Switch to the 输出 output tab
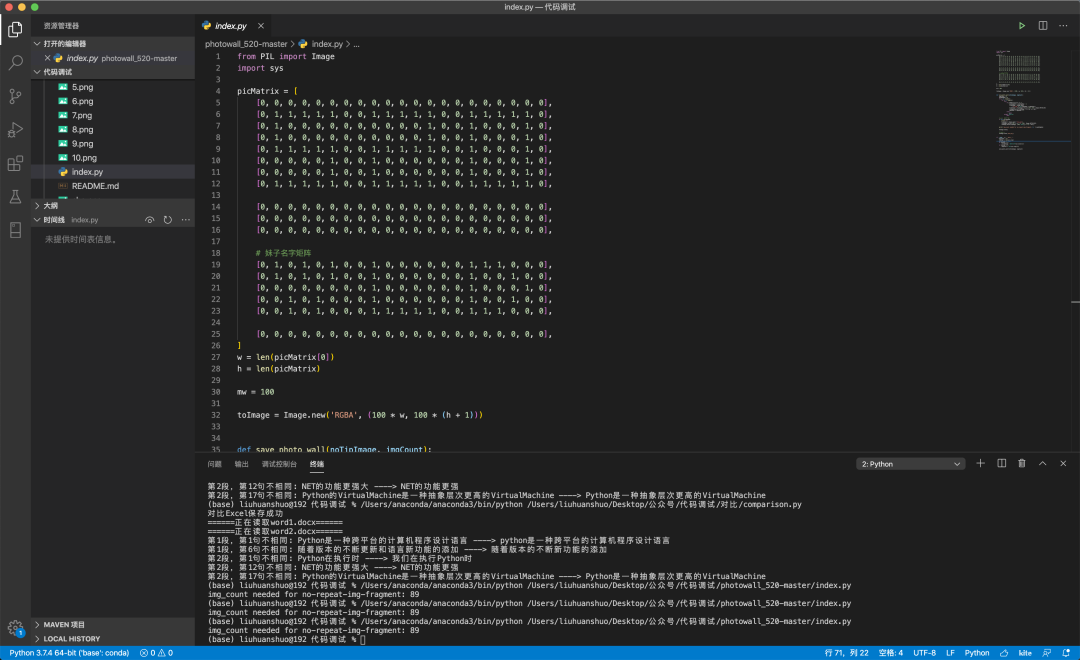This screenshot has width=1080, height=660. point(242,464)
